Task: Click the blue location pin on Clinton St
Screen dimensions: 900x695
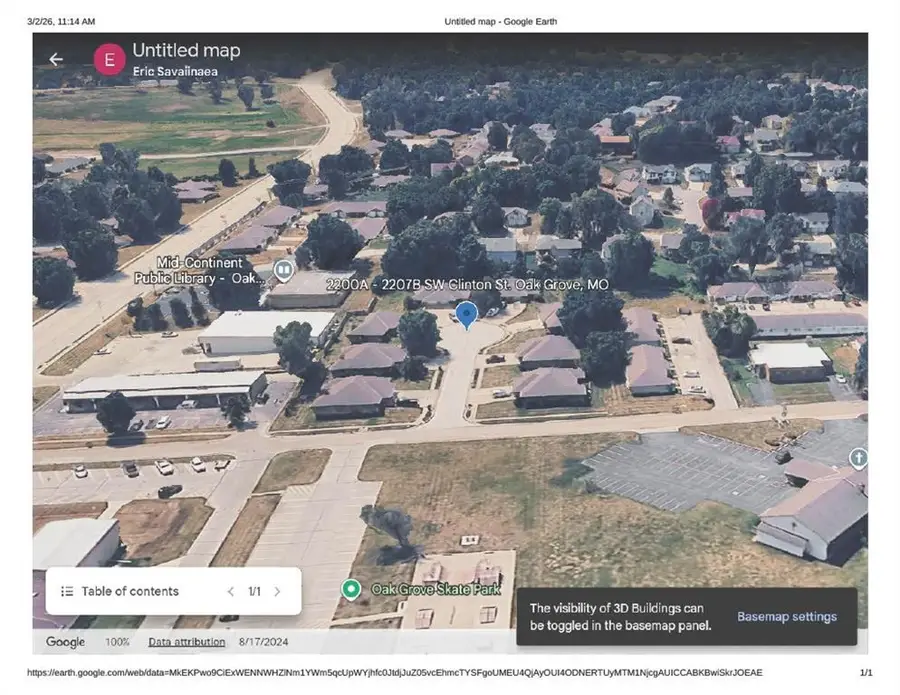Action: tap(466, 316)
